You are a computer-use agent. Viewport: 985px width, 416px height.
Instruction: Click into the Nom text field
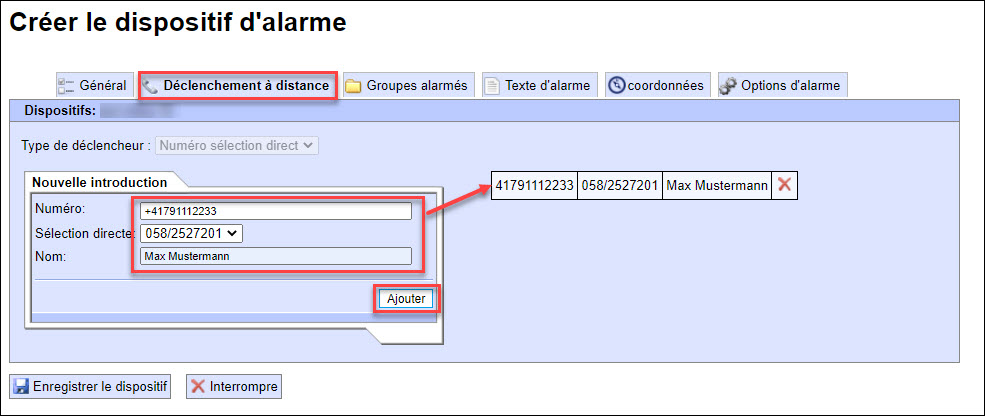click(275, 256)
